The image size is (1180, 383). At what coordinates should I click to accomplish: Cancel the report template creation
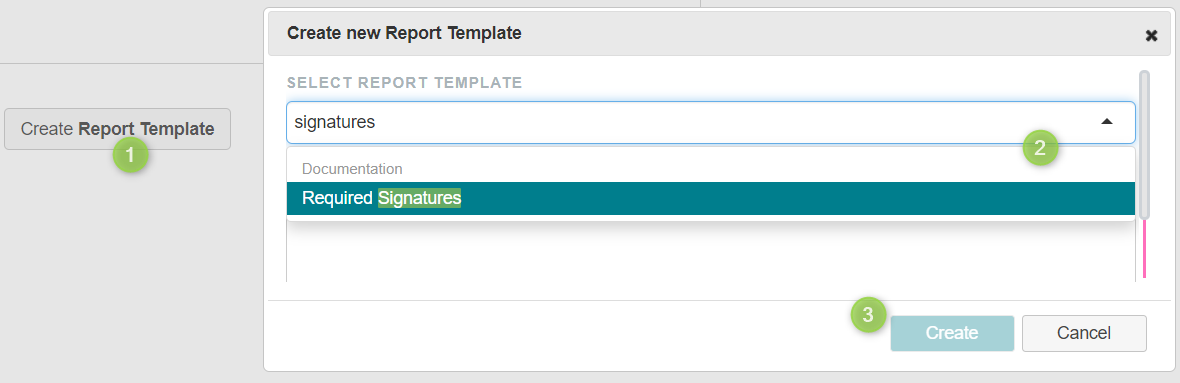pos(1084,333)
